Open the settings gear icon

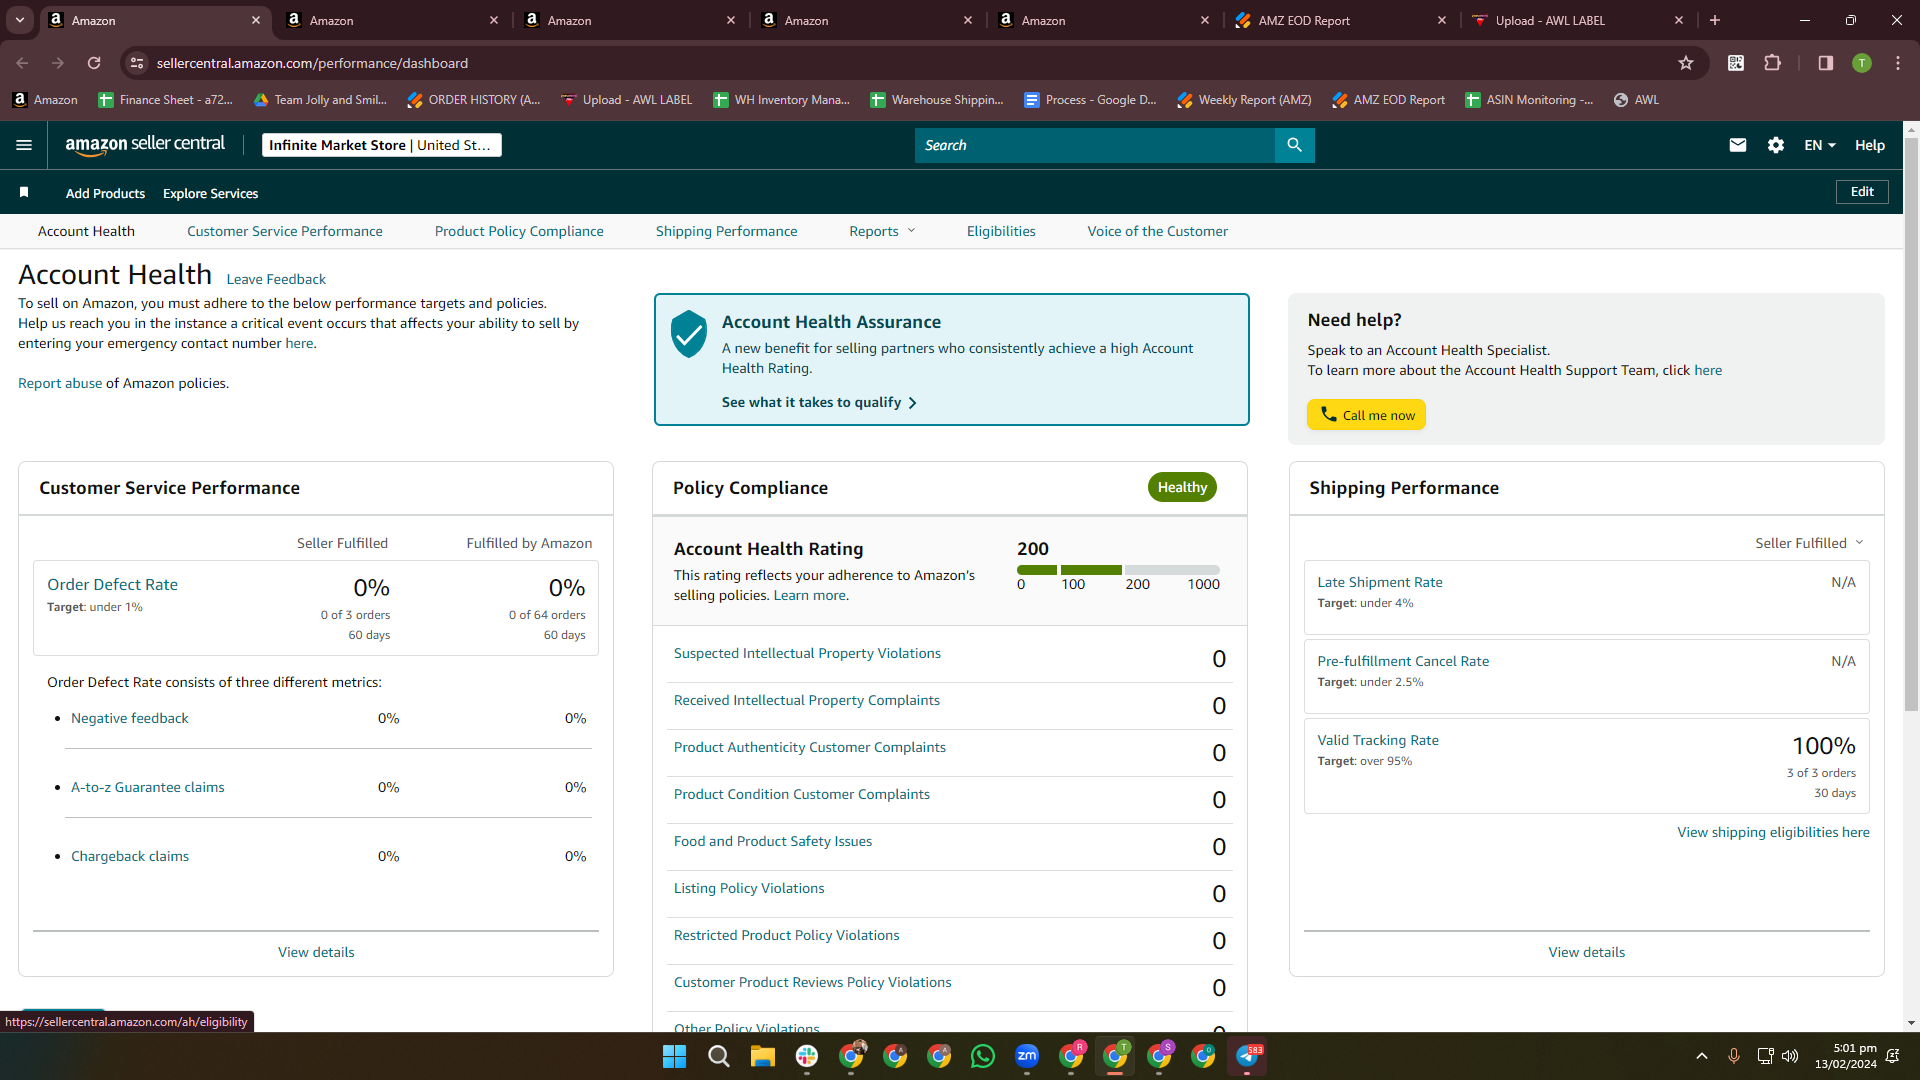click(x=1776, y=145)
